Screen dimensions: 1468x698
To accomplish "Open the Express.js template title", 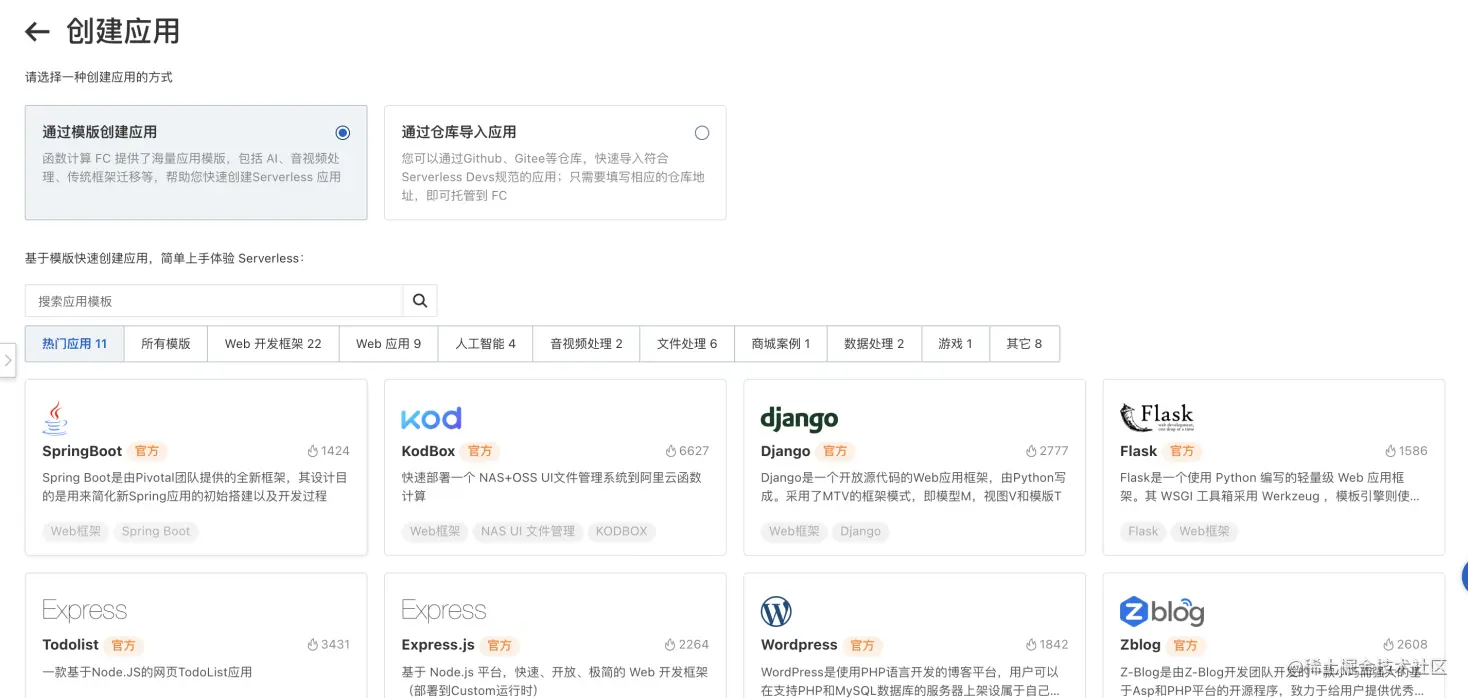I will click(x=438, y=645).
